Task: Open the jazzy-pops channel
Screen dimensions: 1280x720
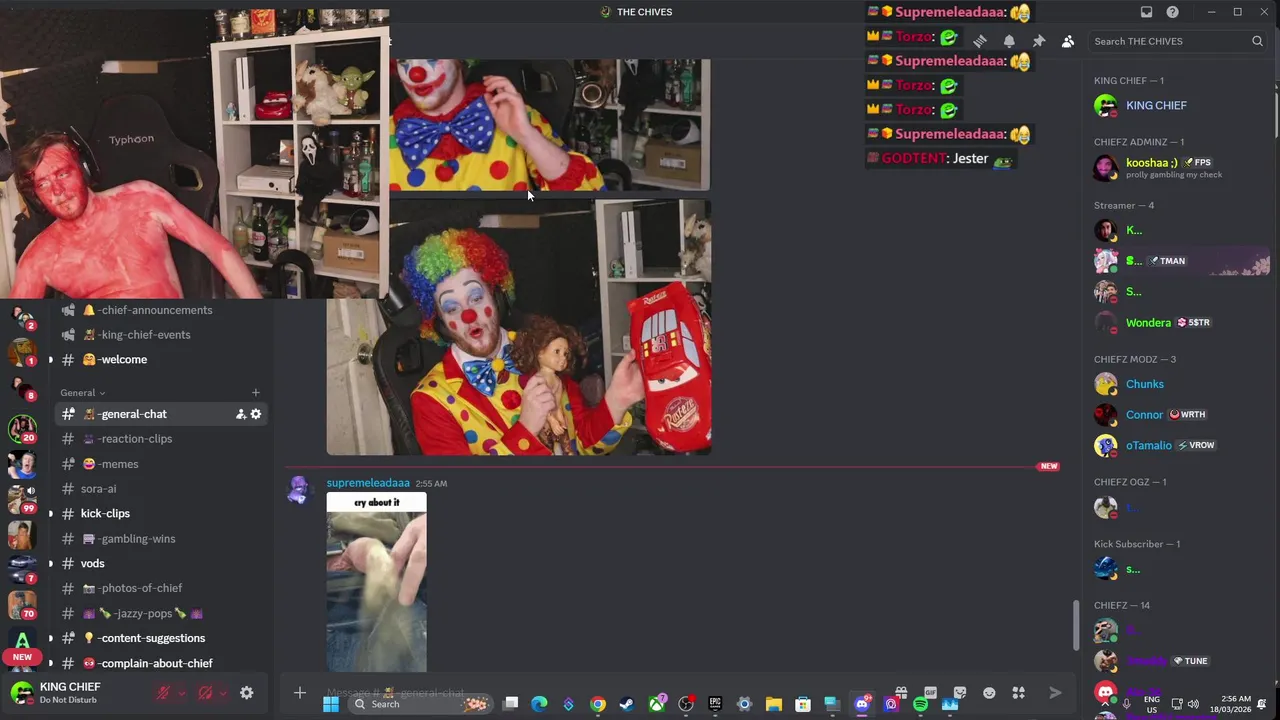Action: click(160, 613)
